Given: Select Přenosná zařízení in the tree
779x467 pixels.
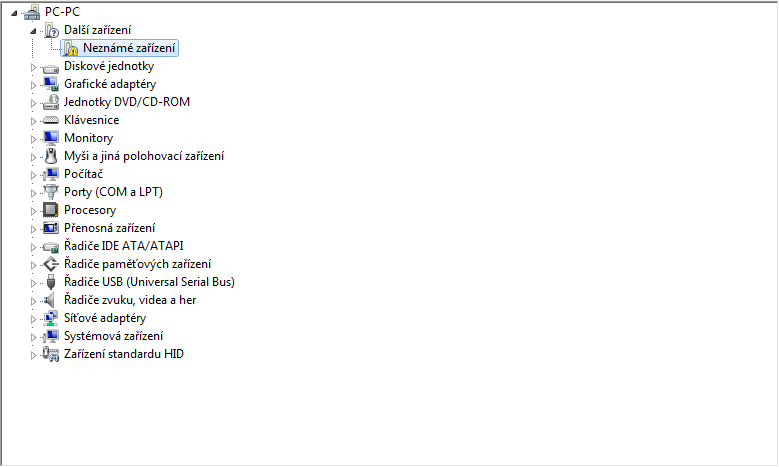Looking at the screenshot, I should click(109, 228).
